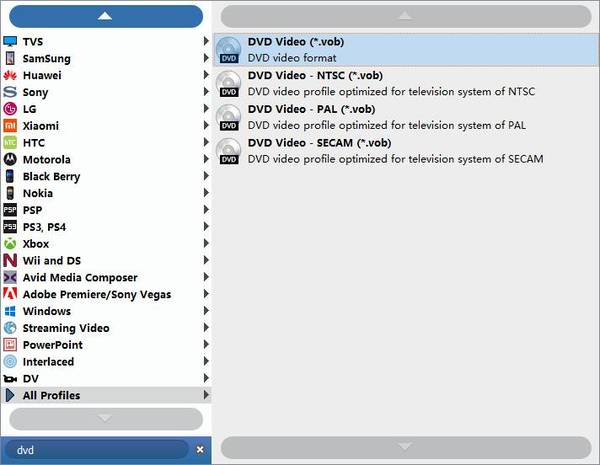Open the PowerPoint category
Image resolution: width=600 pixels, height=465 pixels.
point(106,344)
